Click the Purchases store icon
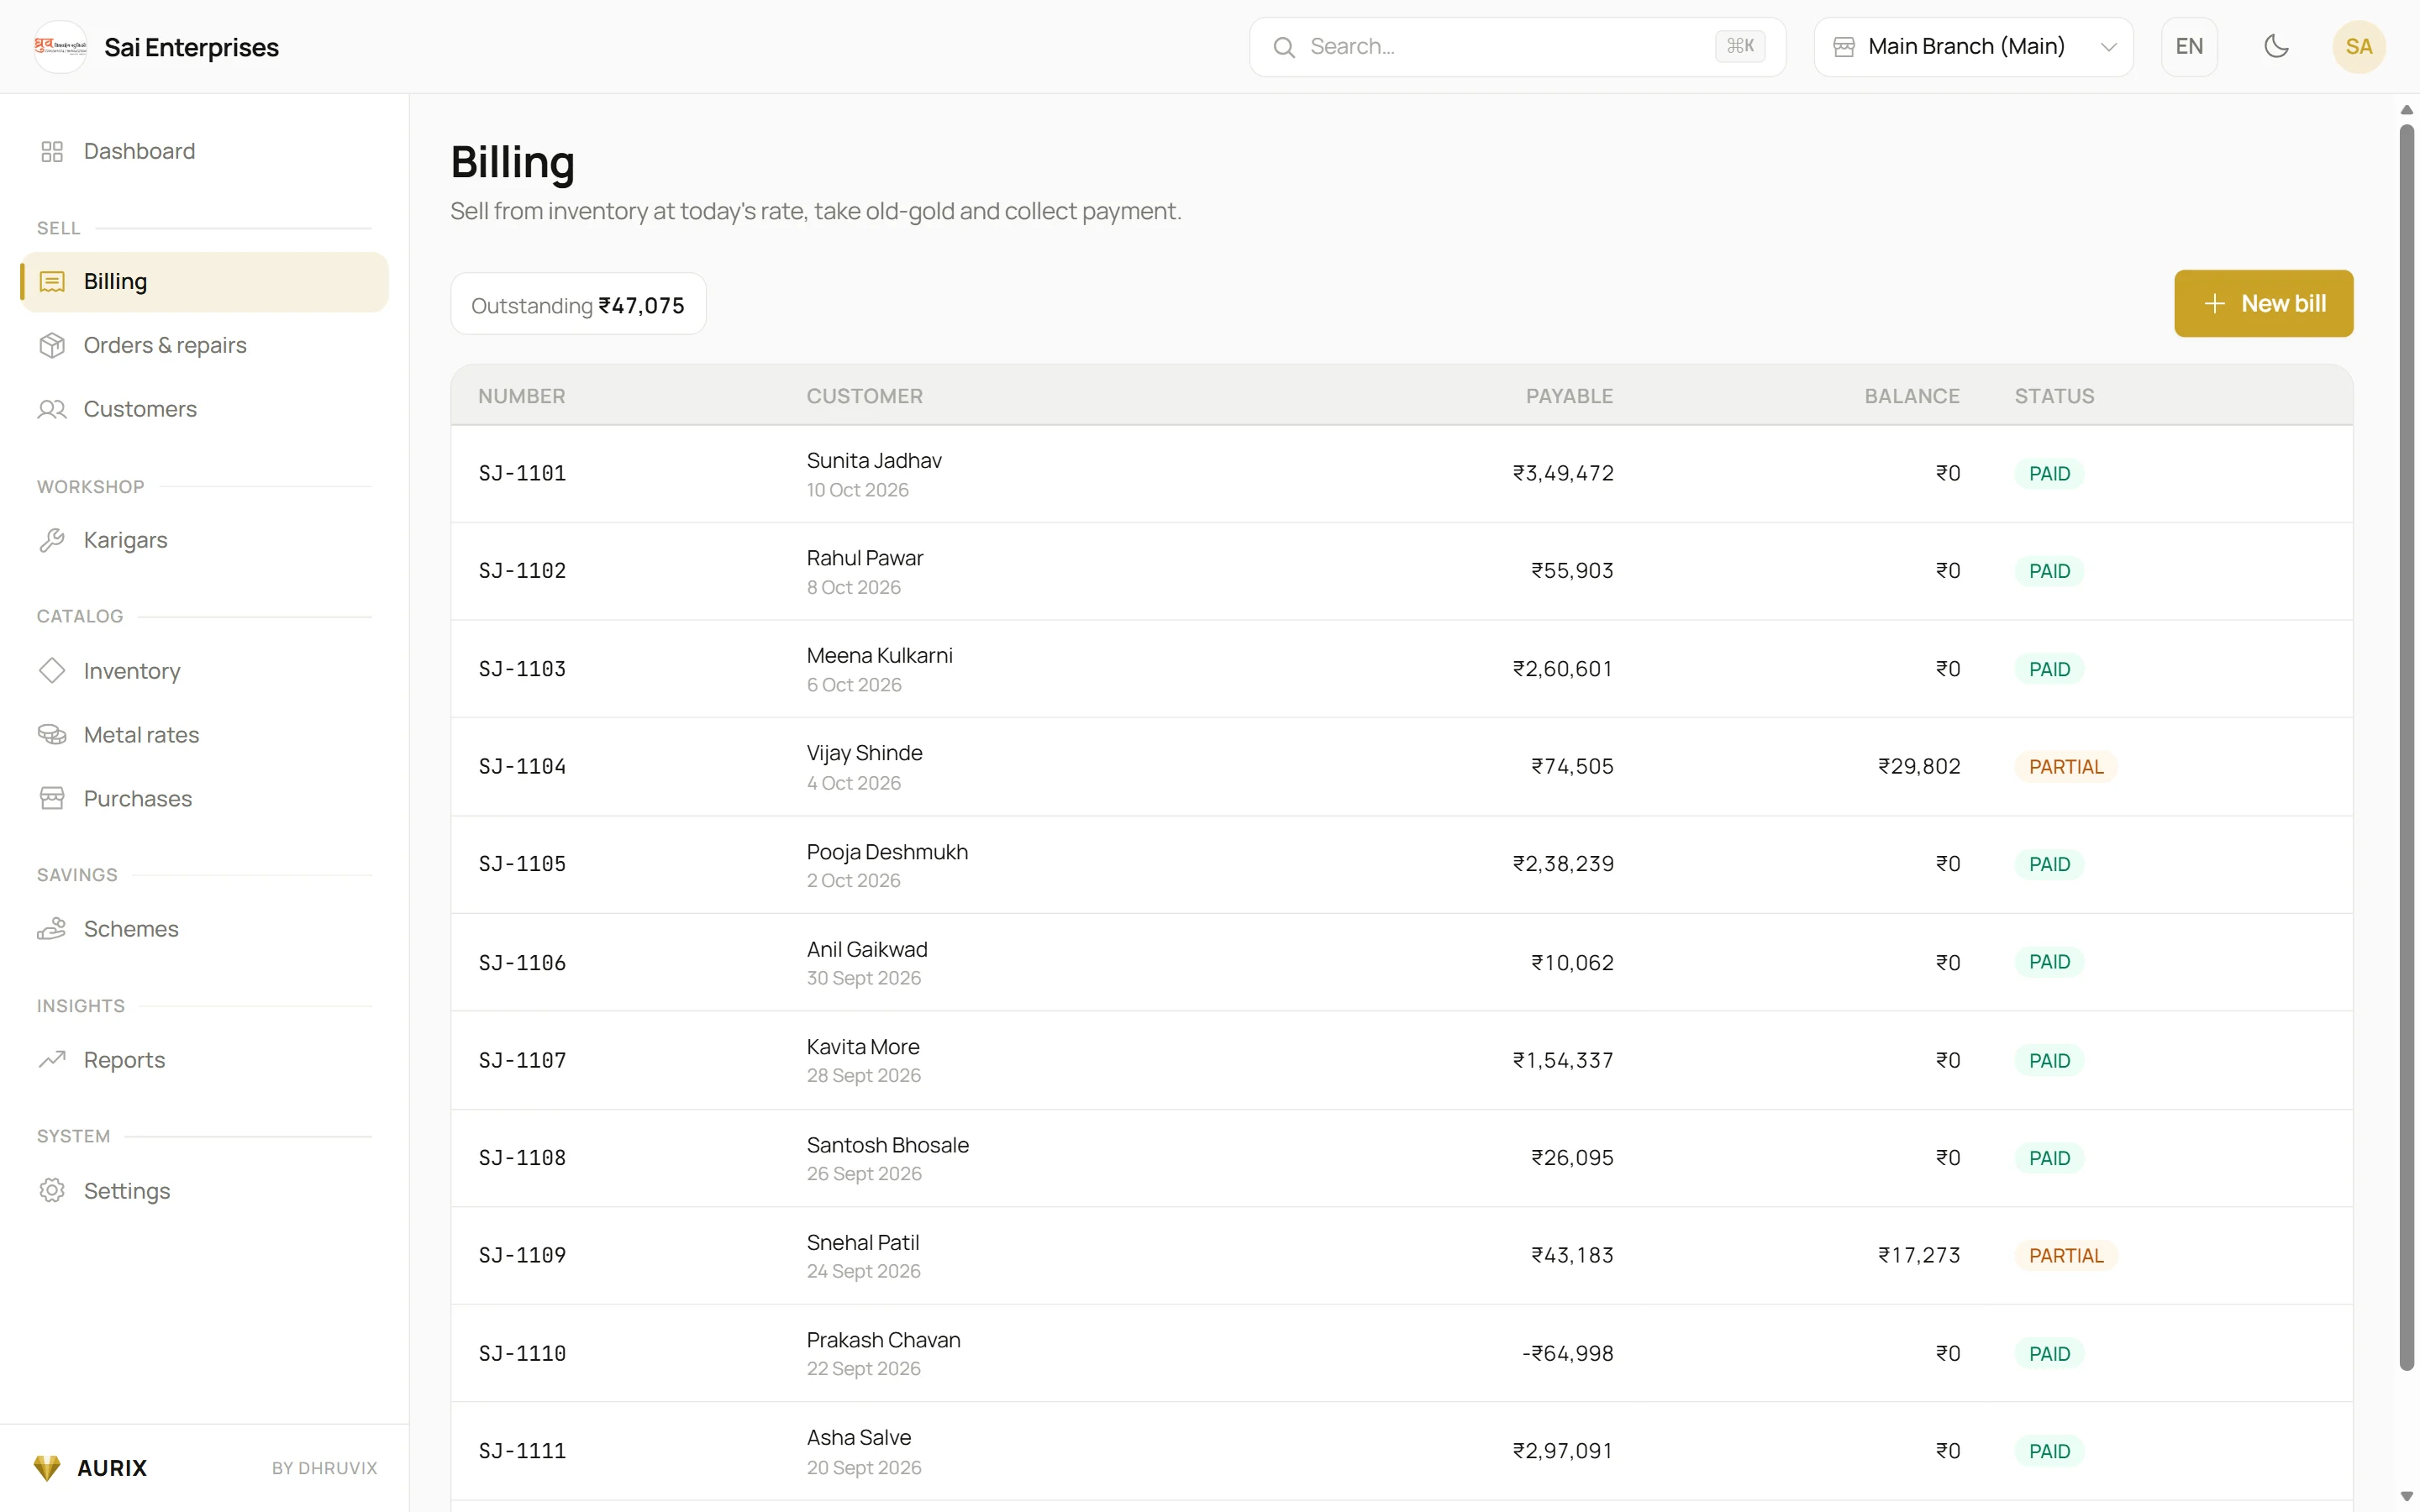2420x1512 pixels. [52, 798]
